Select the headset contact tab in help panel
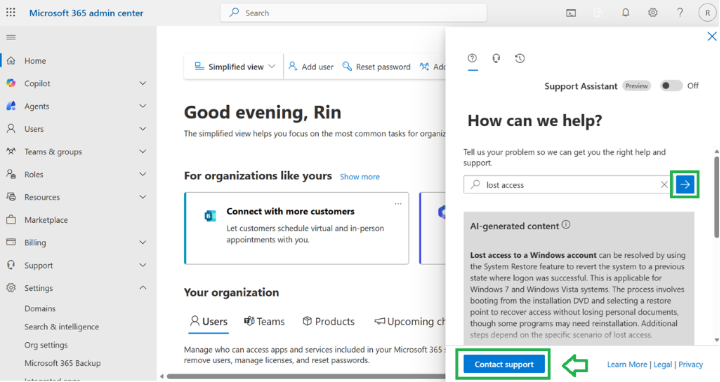 496,58
